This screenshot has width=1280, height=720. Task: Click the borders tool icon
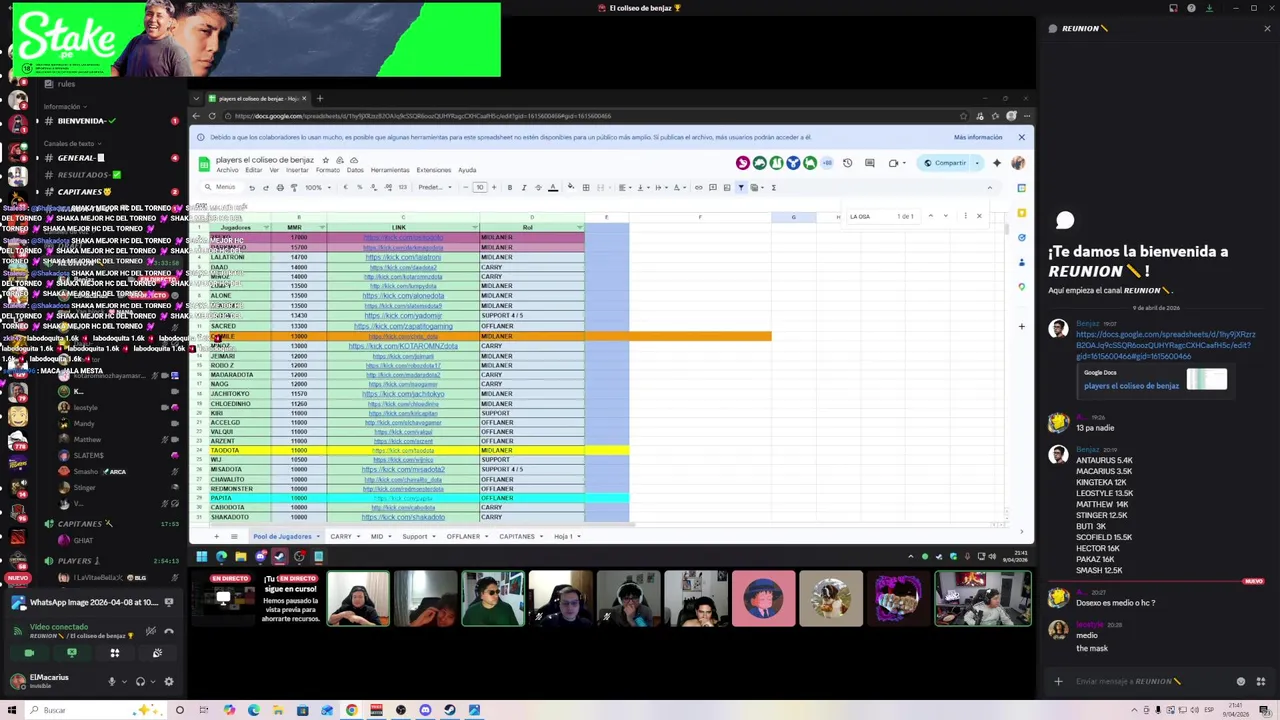click(586, 187)
